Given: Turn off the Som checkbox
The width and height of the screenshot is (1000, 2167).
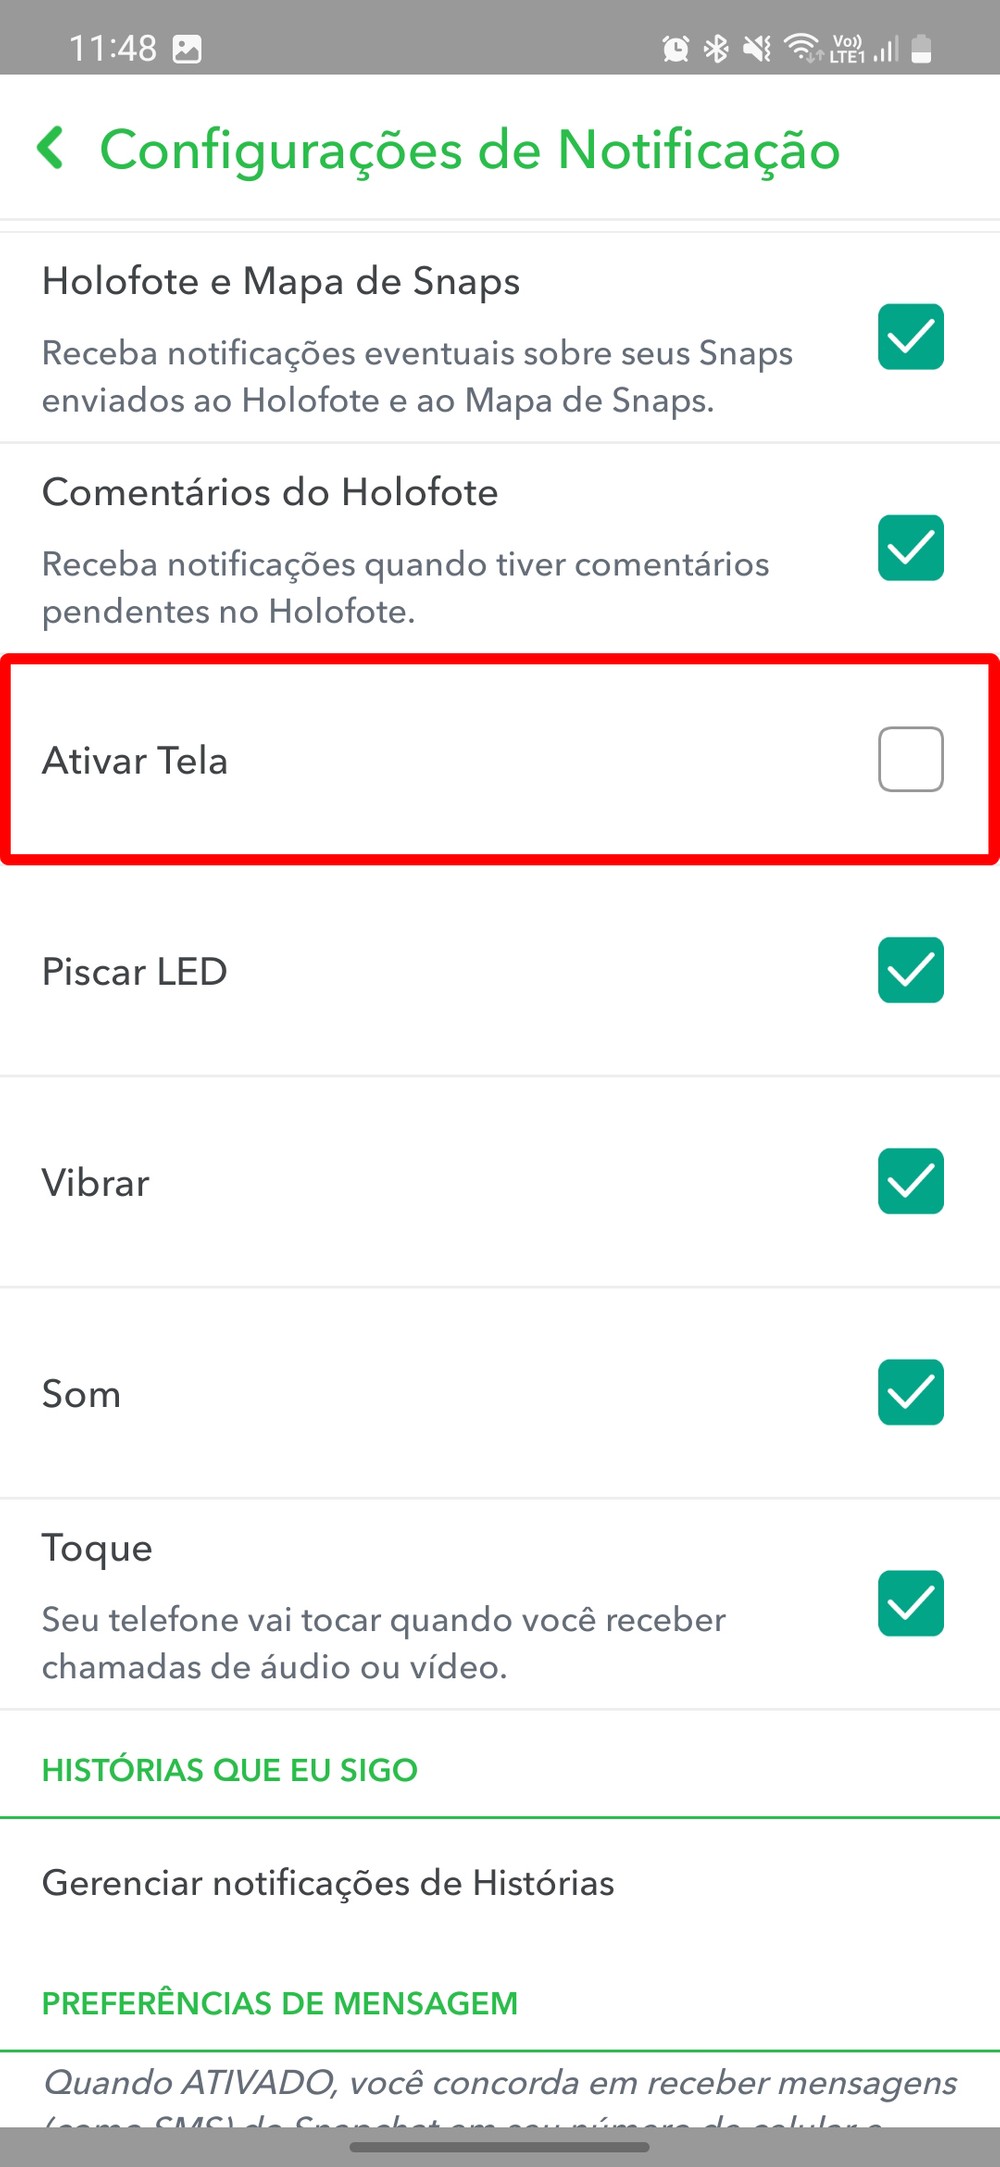Looking at the screenshot, I should click(x=910, y=1392).
